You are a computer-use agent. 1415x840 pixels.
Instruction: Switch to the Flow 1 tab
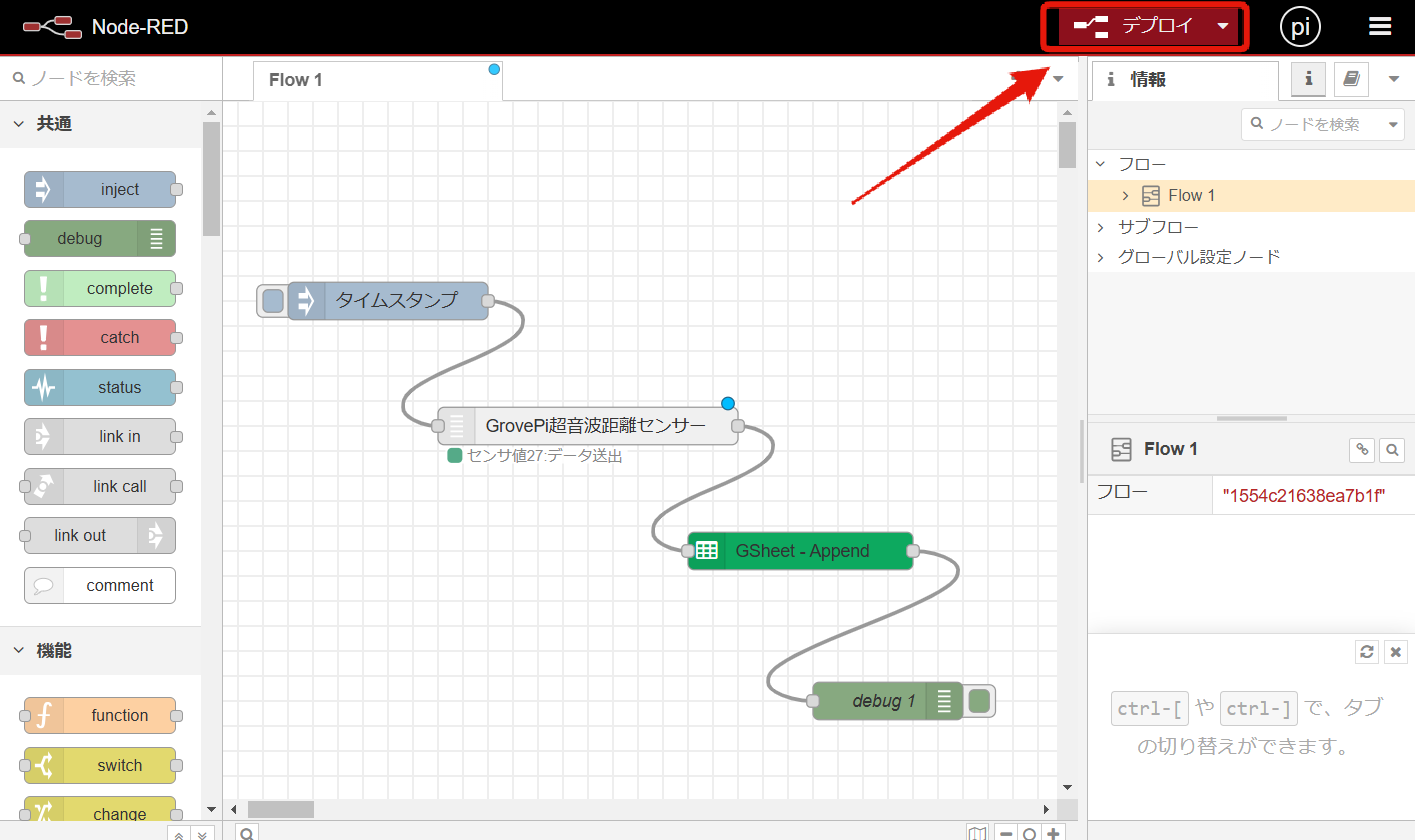[x=295, y=79]
